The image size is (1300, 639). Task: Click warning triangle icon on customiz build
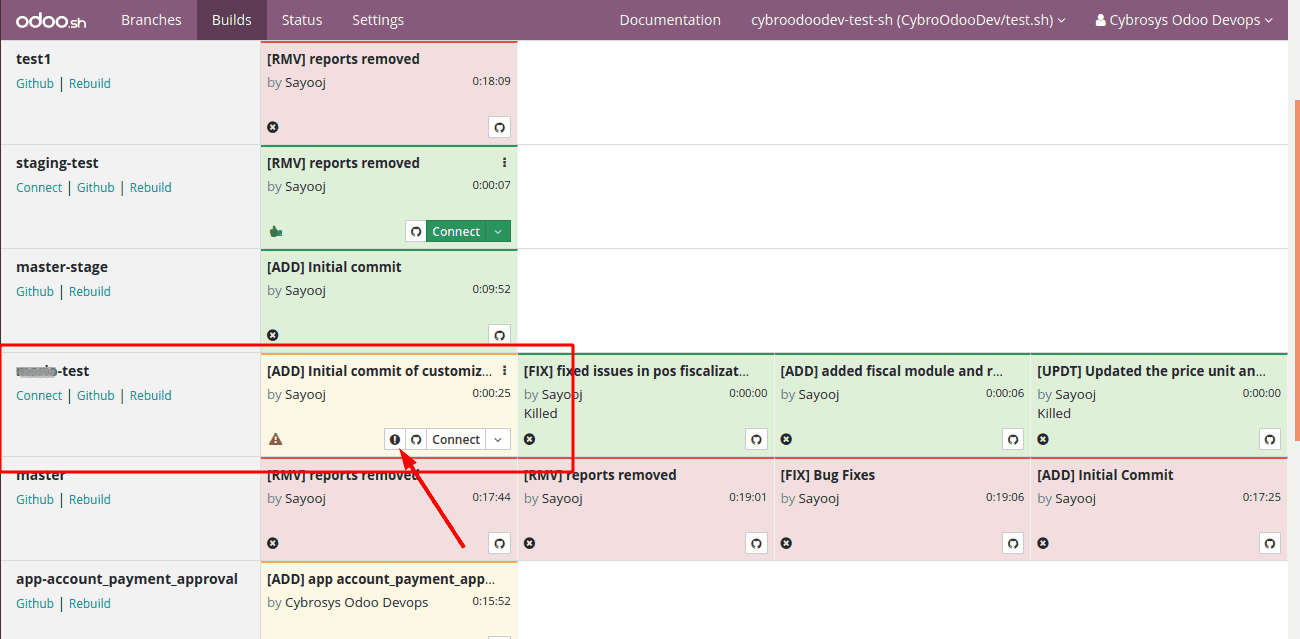click(x=276, y=439)
